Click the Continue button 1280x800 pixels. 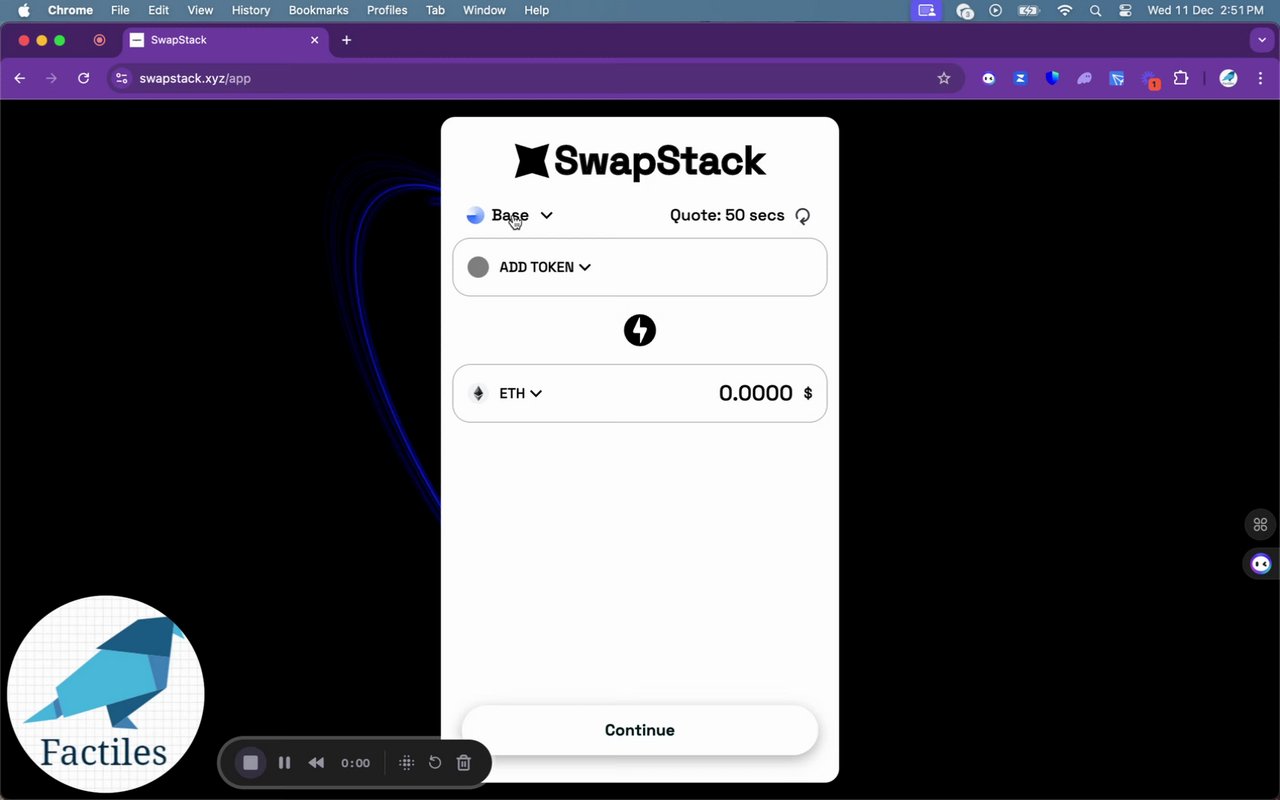[640, 730]
